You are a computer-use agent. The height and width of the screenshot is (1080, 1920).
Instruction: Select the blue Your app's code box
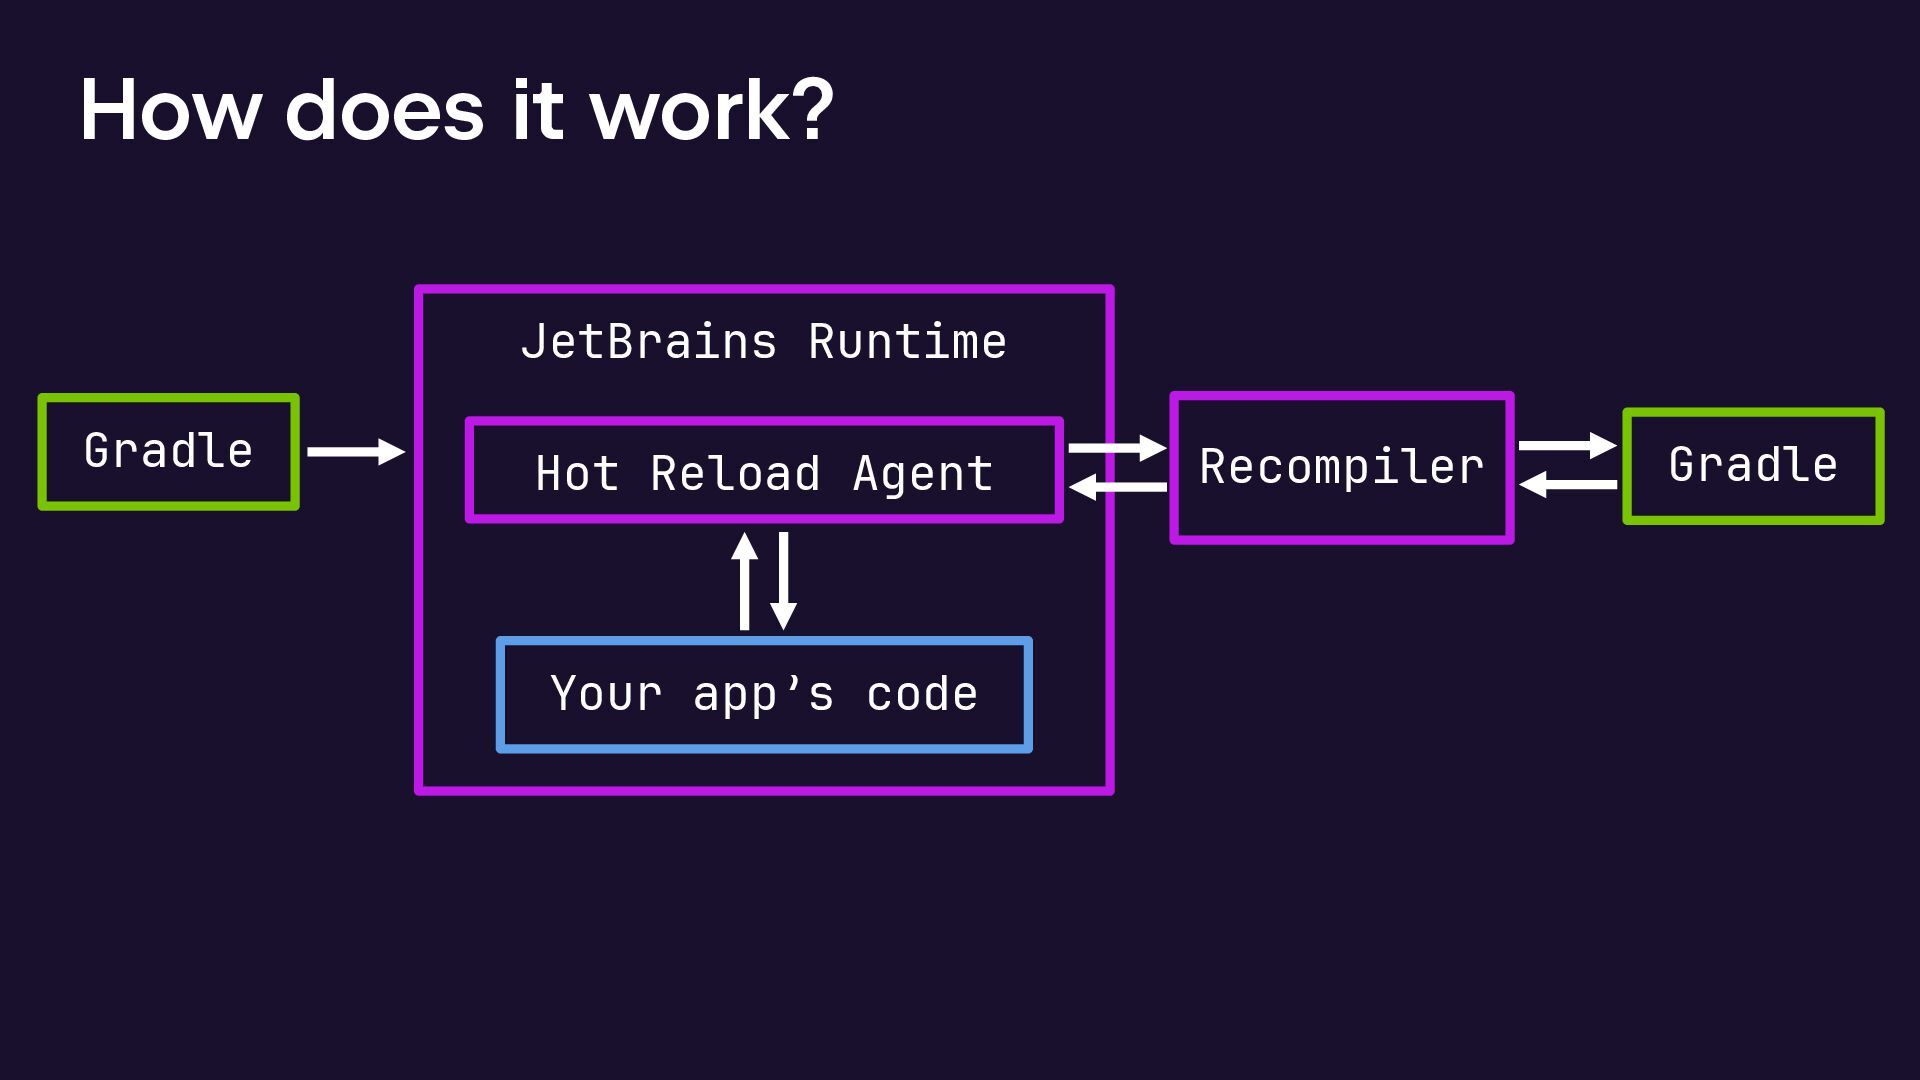point(764,694)
